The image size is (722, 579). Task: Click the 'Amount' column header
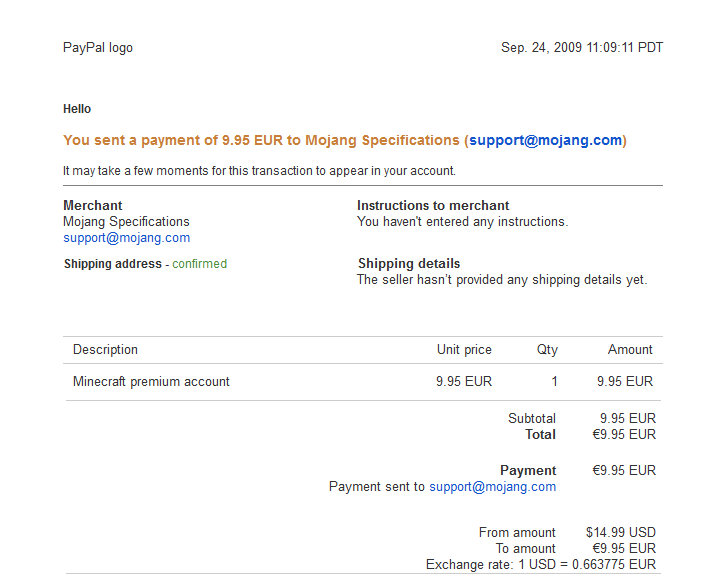click(630, 350)
